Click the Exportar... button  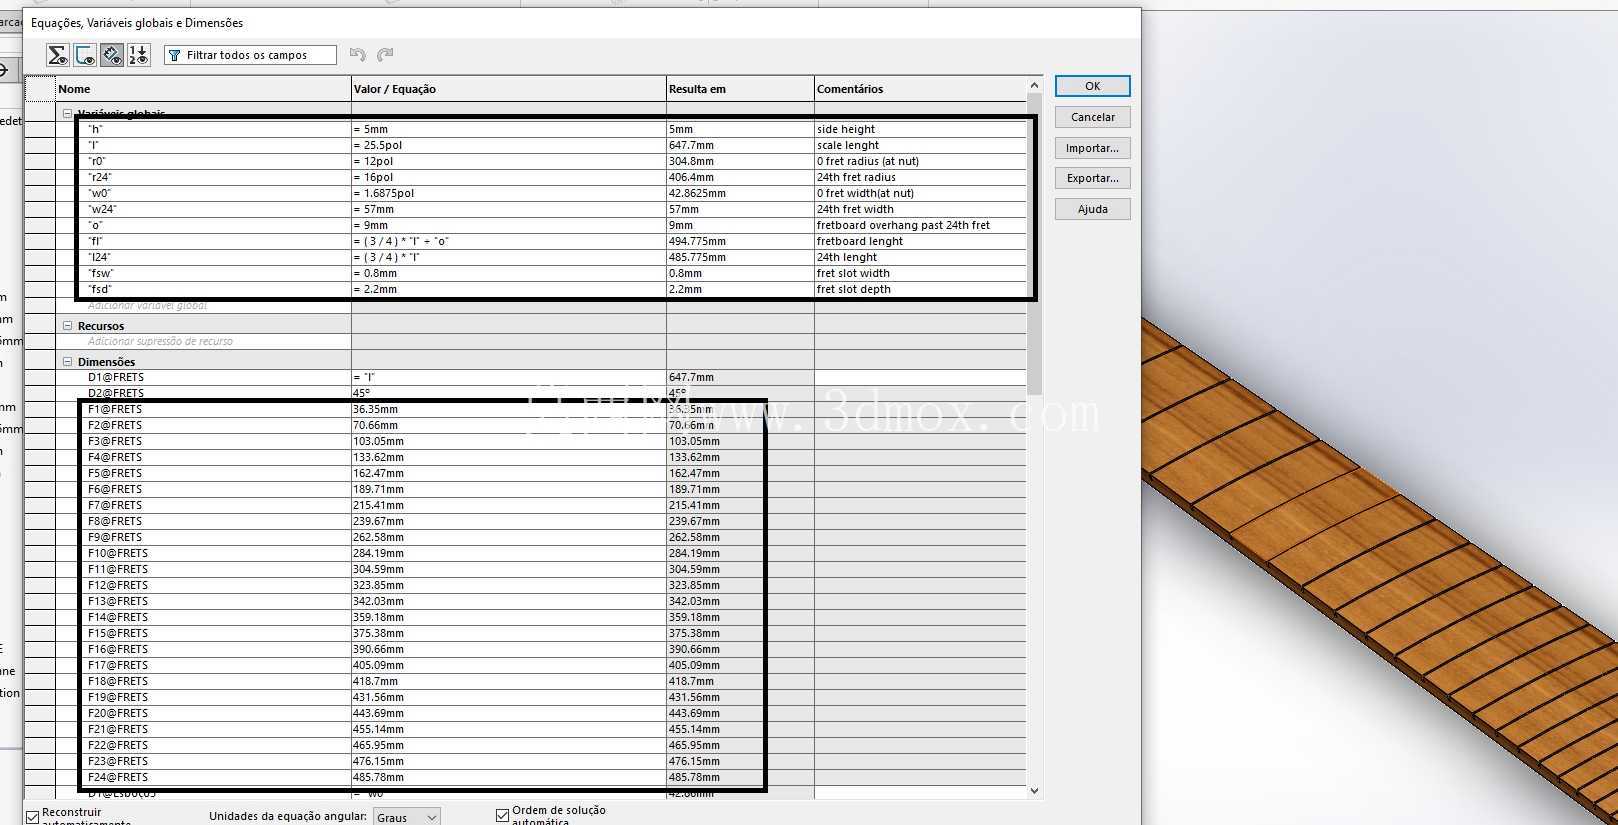(1092, 178)
